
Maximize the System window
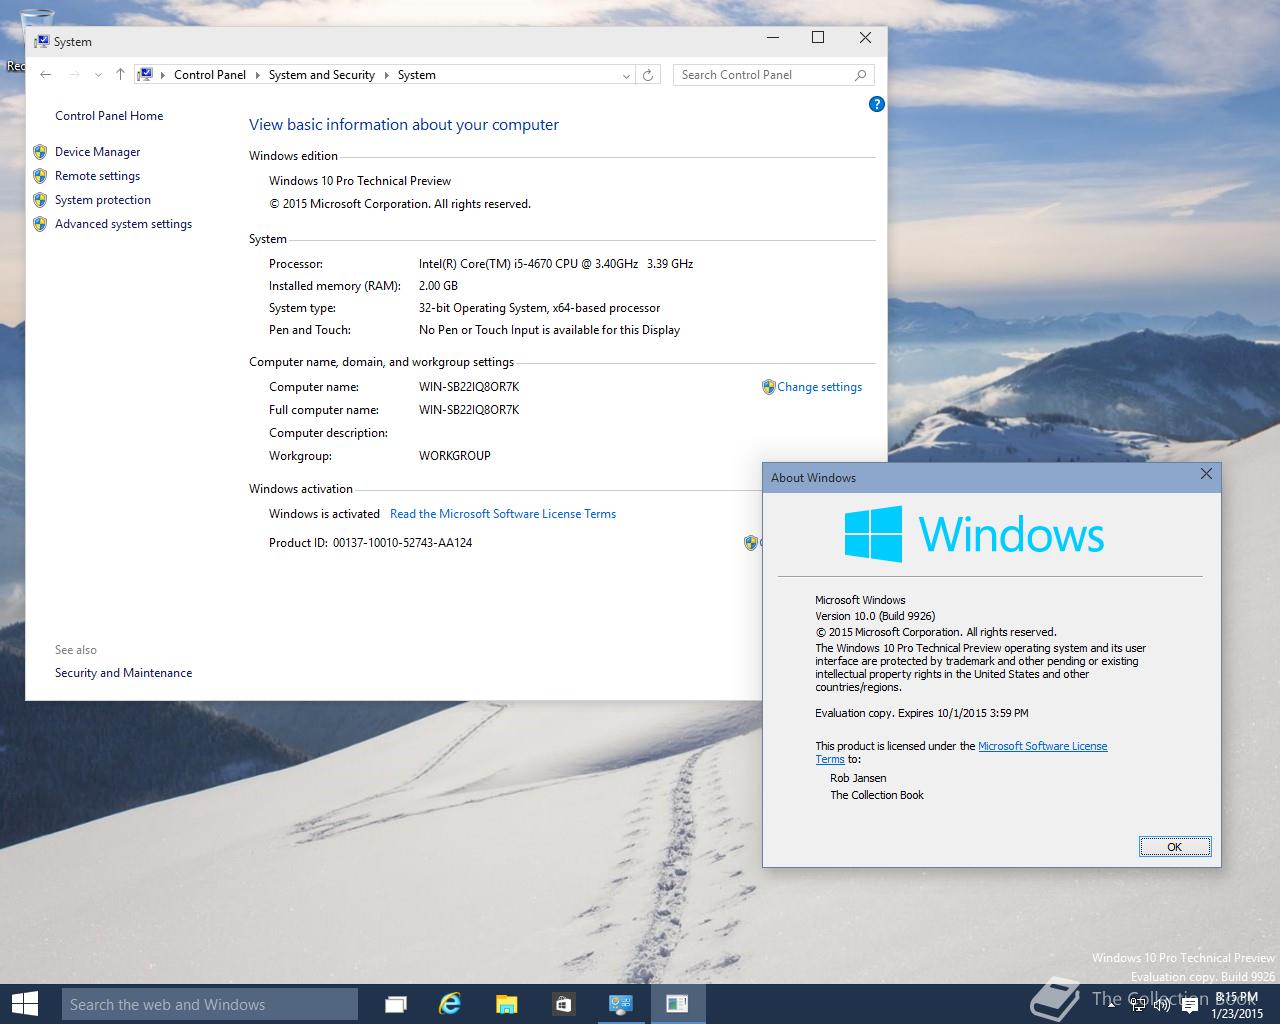click(x=818, y=38)
